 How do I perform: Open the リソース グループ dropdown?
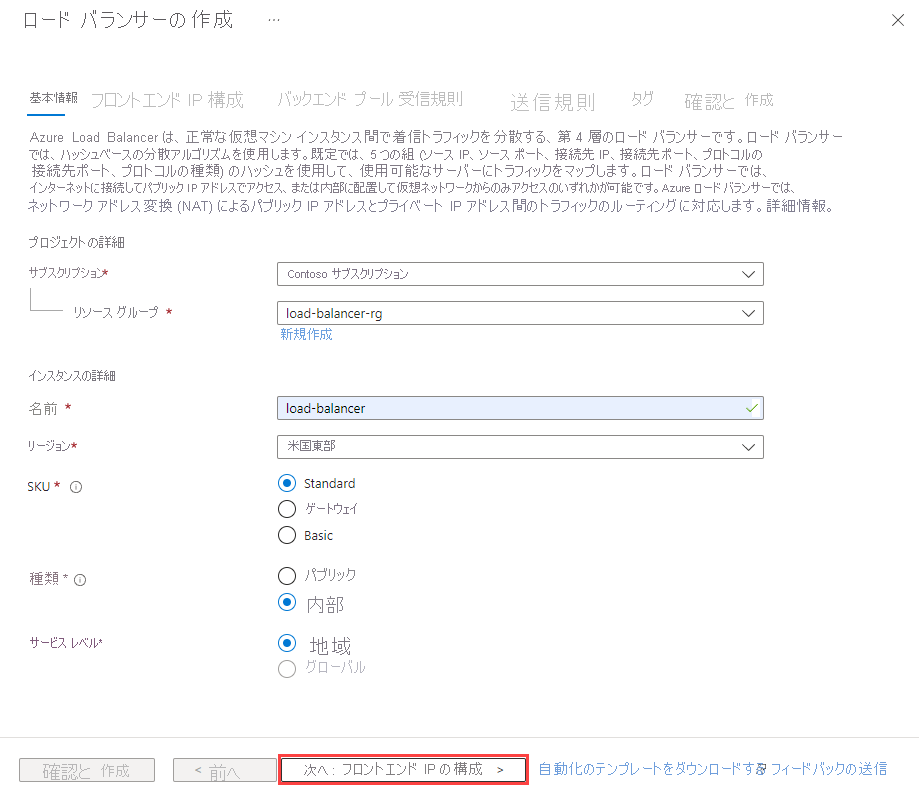coord(520,313)
